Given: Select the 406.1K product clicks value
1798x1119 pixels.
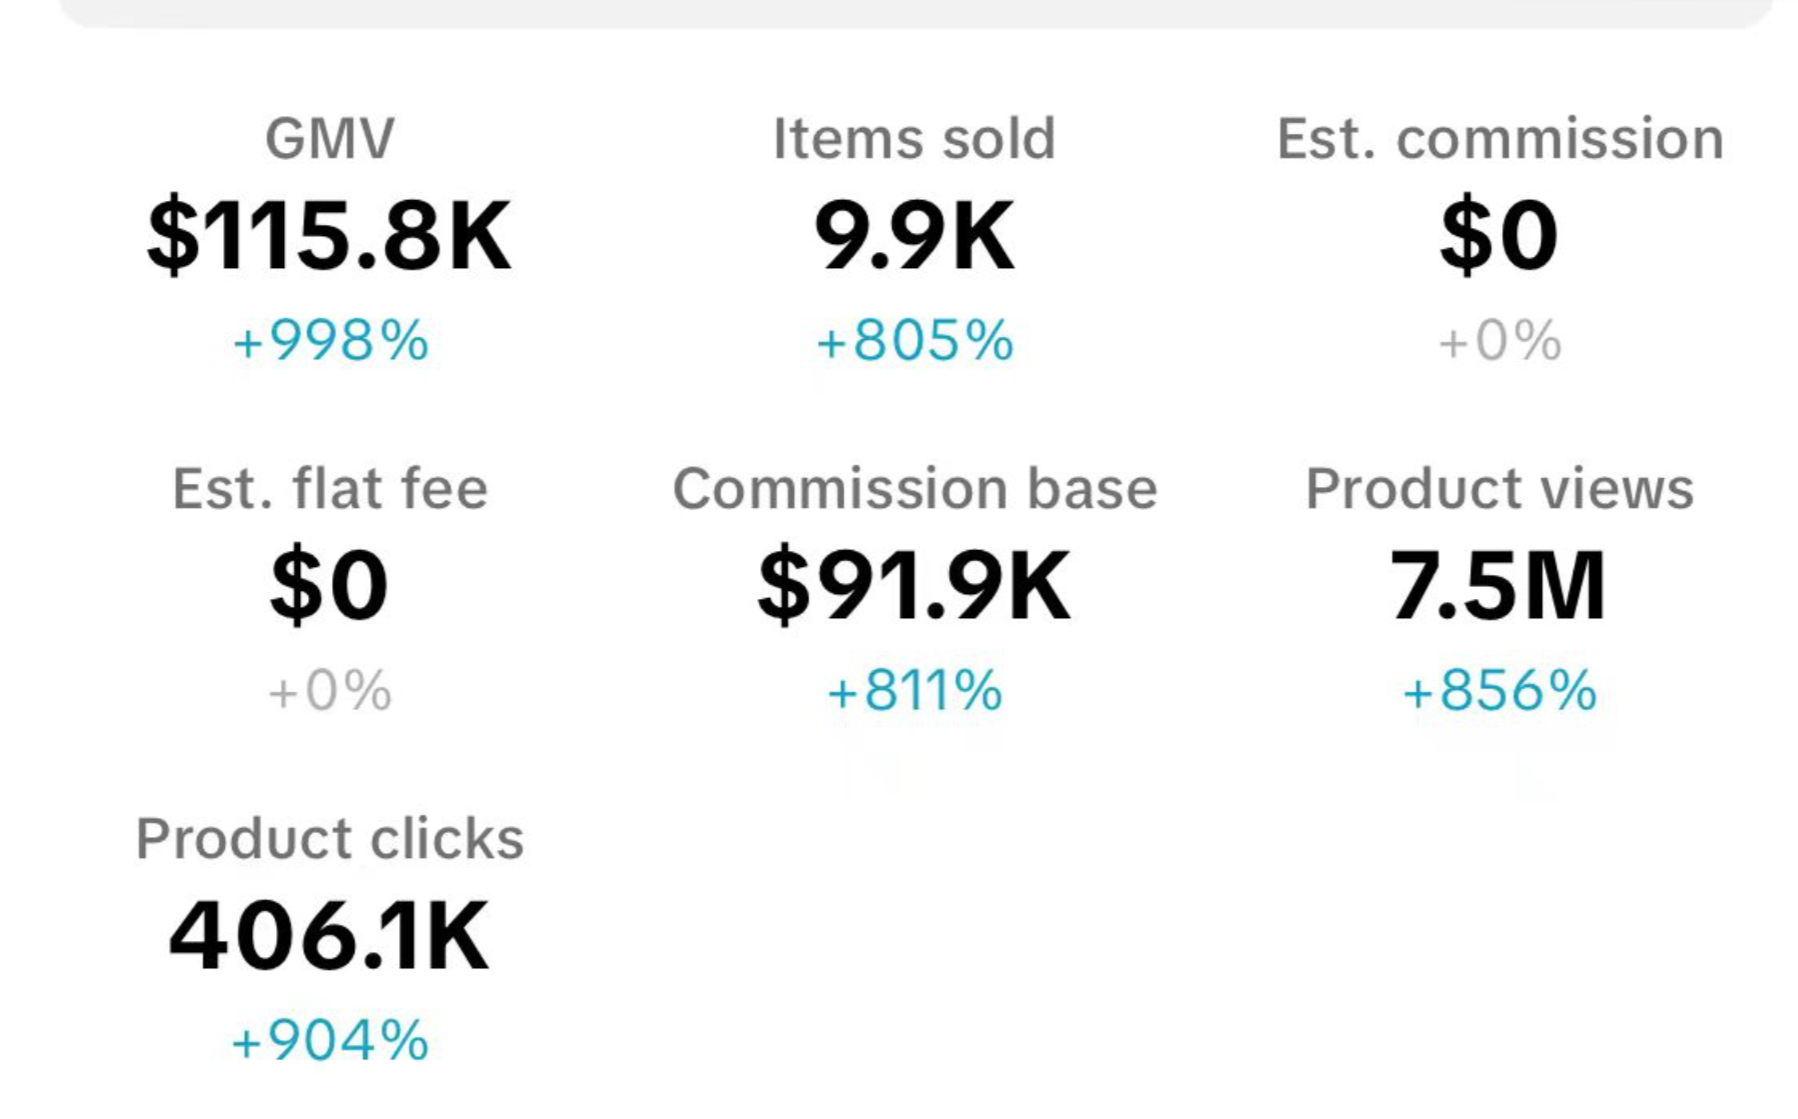Looking at the screenshot, I should [x=329, y=936].
